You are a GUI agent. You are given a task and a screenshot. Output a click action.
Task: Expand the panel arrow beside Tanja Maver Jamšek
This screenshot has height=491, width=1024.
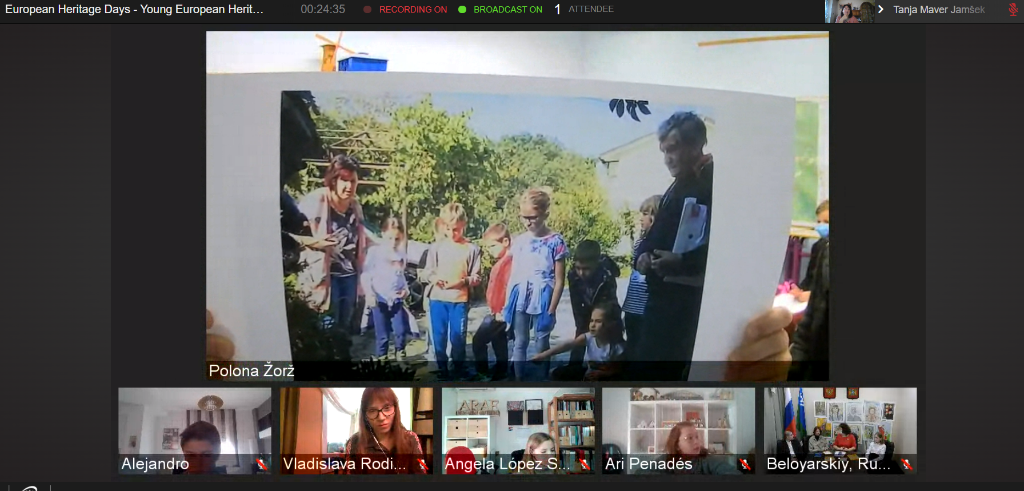tap(881, 9)
